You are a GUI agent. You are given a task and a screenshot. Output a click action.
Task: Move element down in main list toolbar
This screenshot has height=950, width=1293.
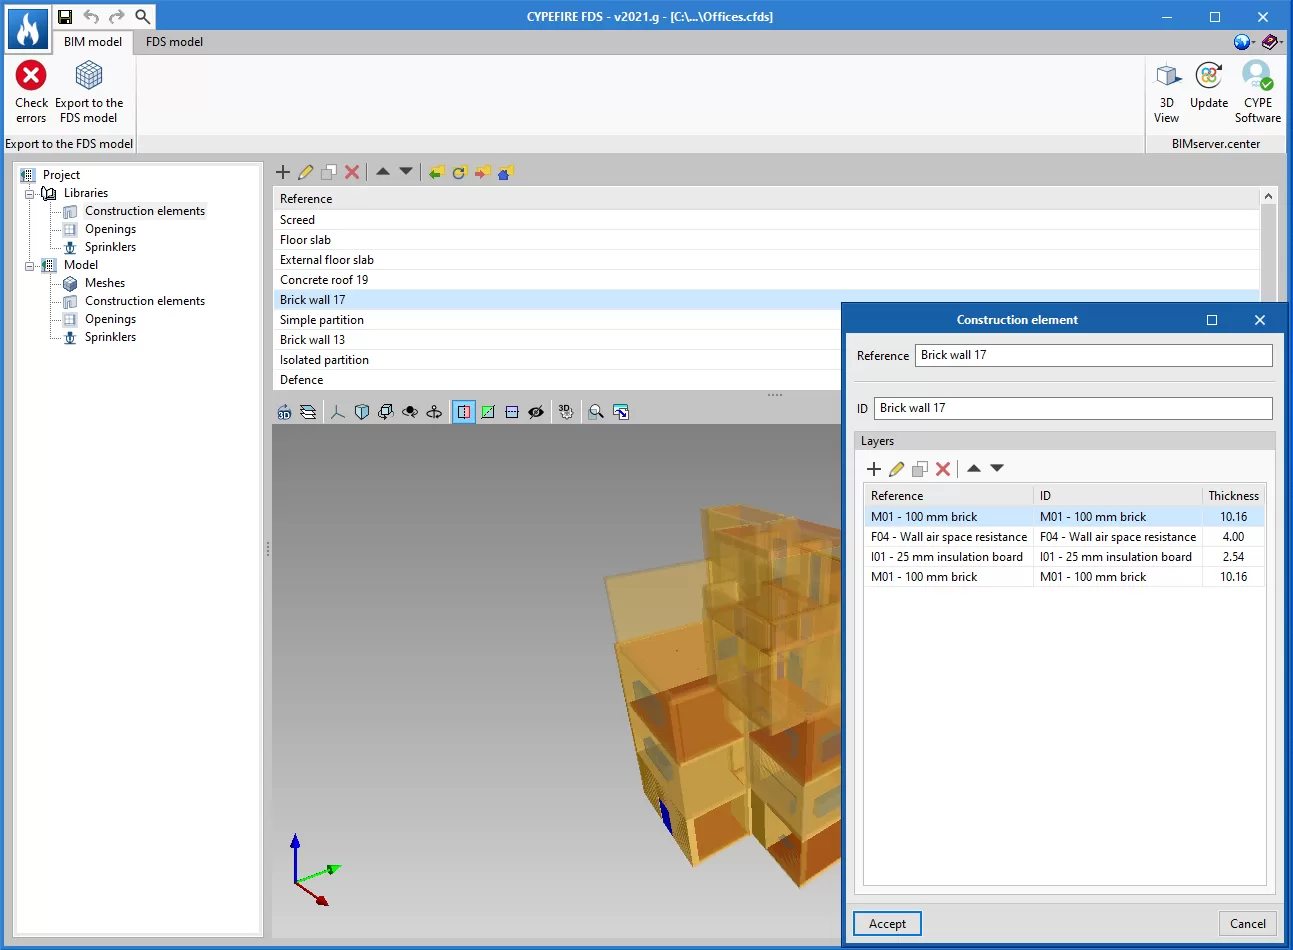tap(406, 171)
